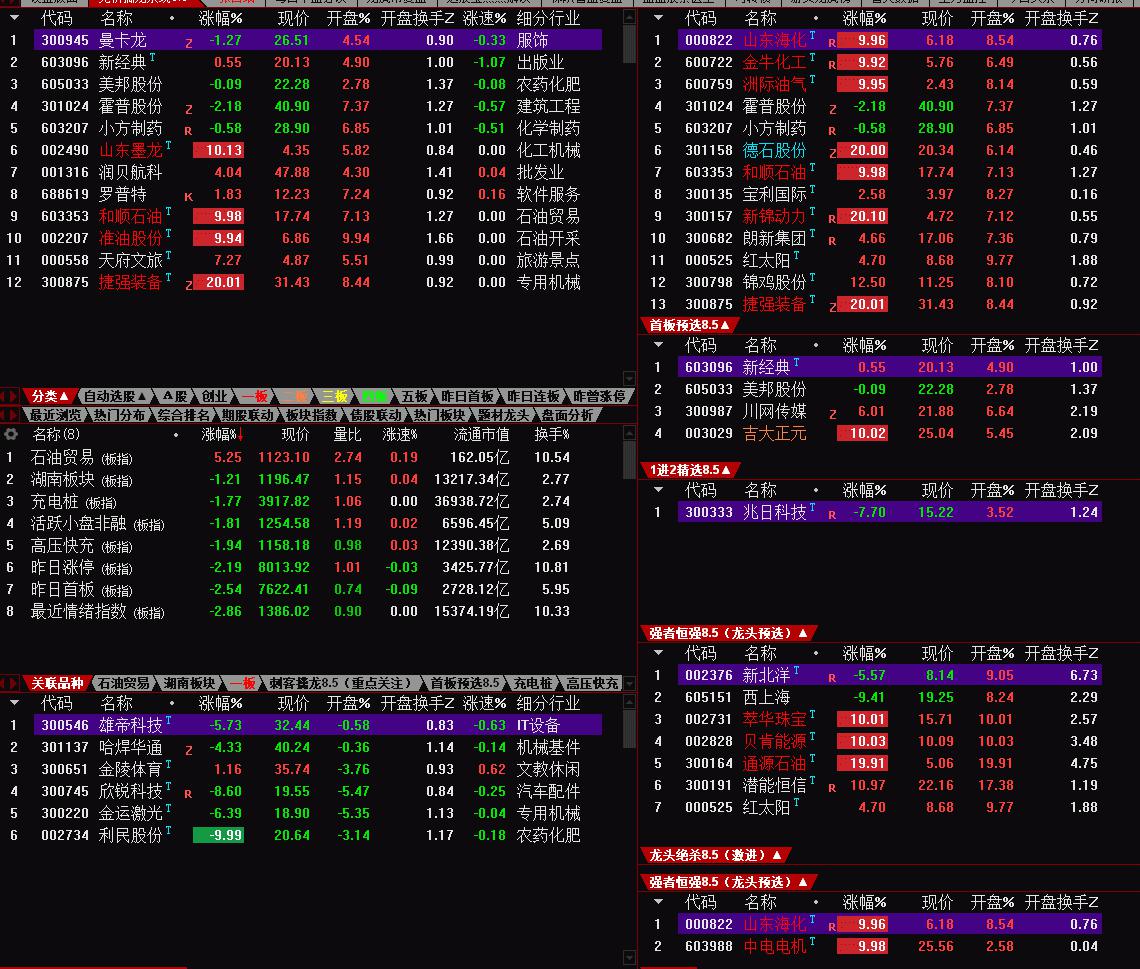Expand the 1进2精选8.5 panel header
The height and width of the screenshot is (969, 1140).
click(689, 470)
